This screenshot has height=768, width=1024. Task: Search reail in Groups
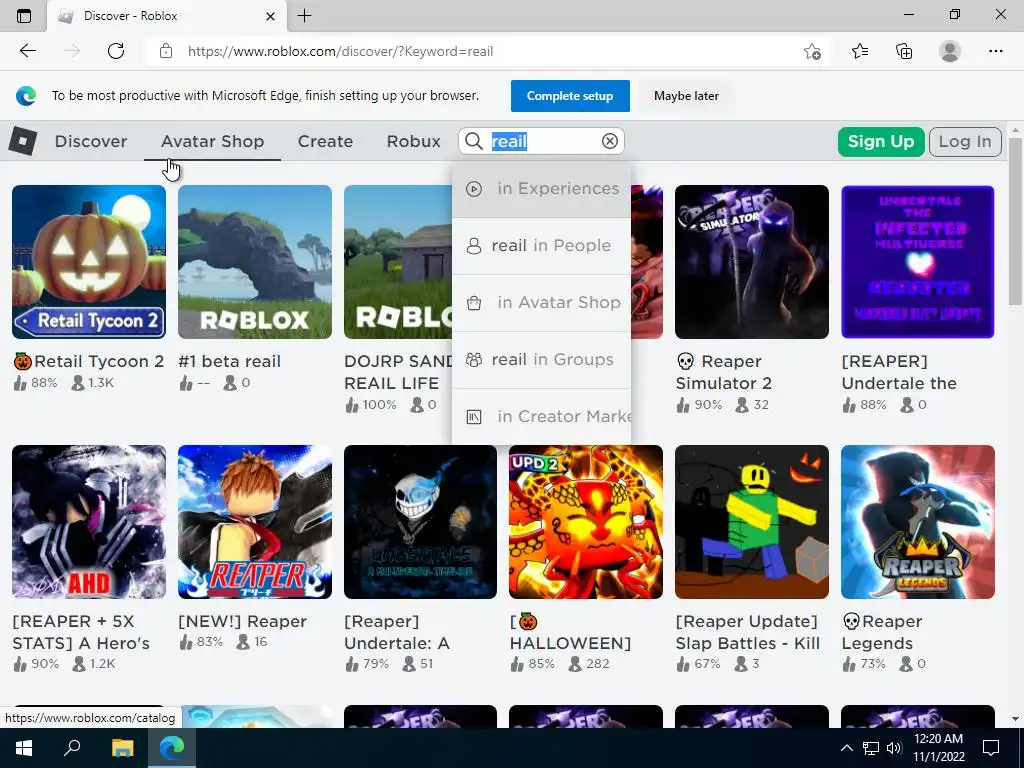541,360
